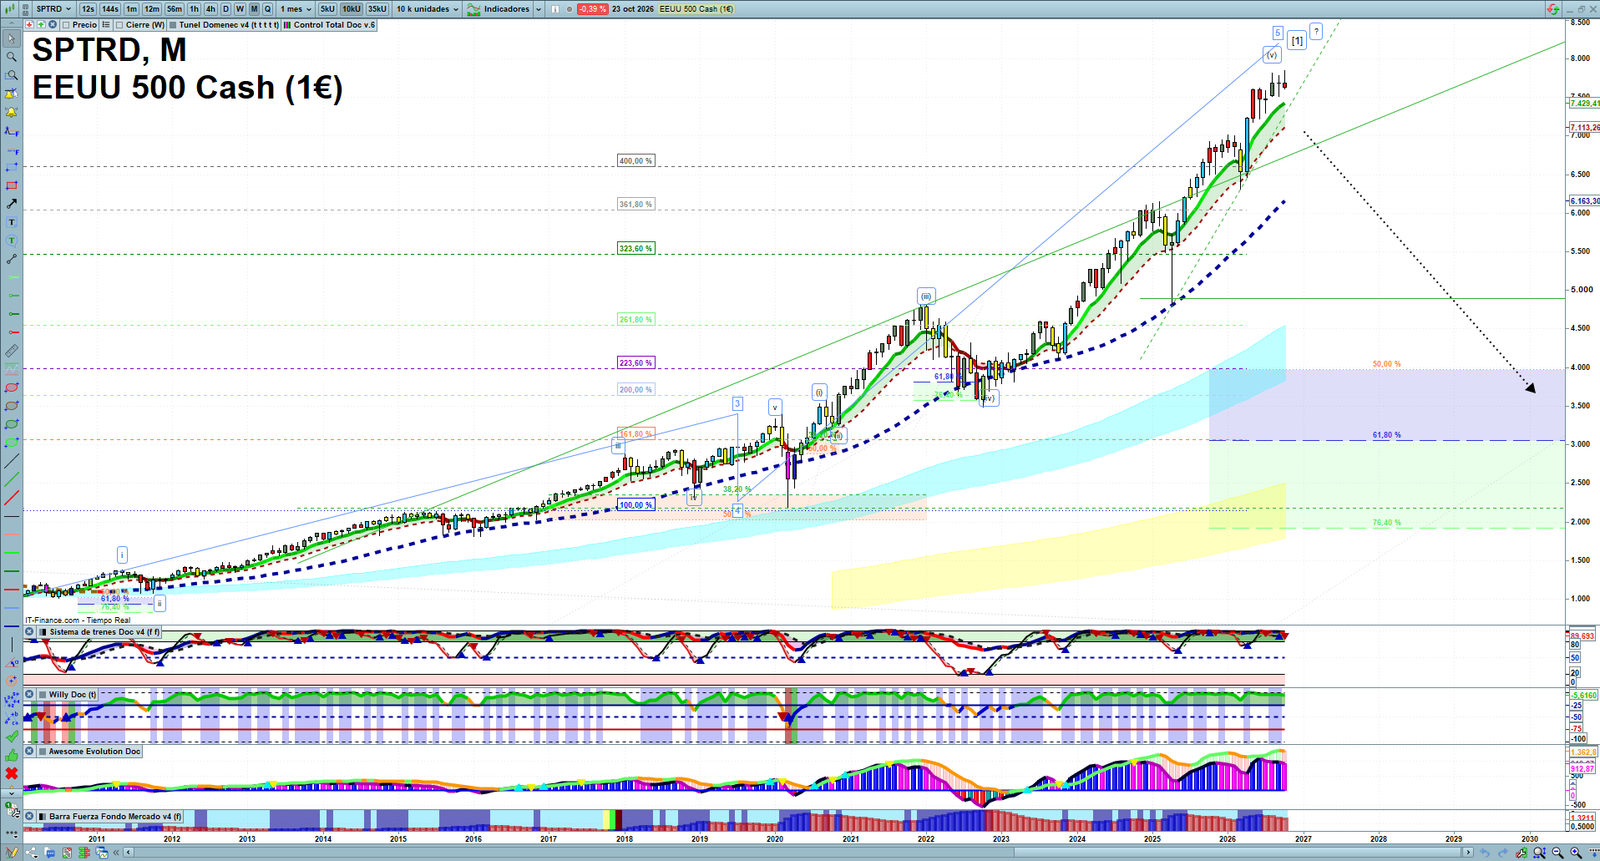
Task: Select the 12s timeframe tab
Action: (x=88, y=9)
